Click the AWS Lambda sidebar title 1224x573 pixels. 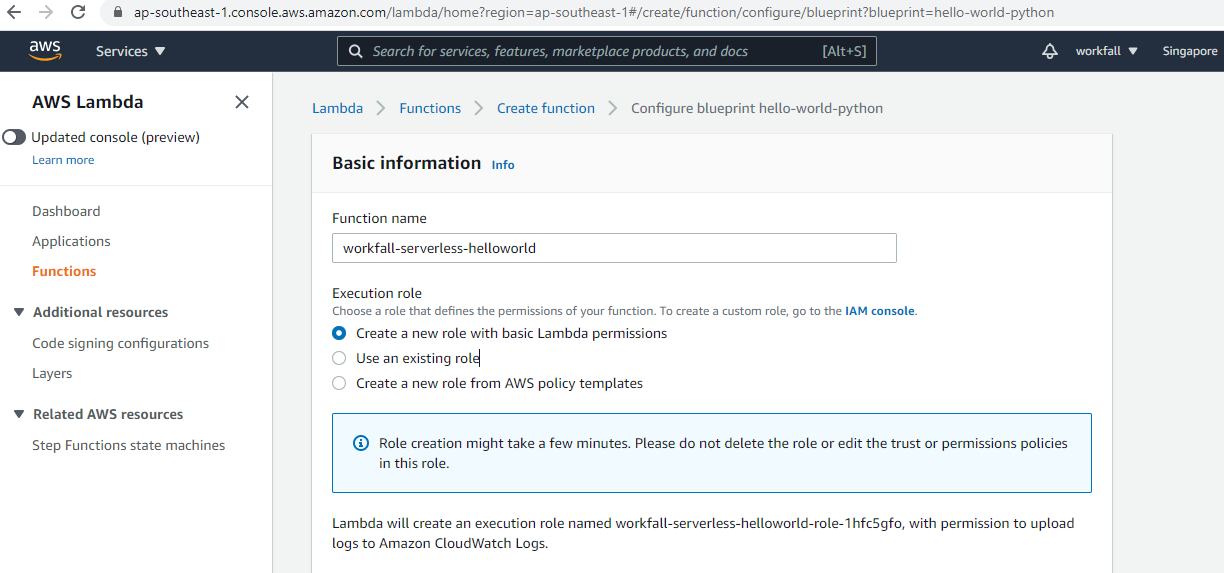click(88, 102)
